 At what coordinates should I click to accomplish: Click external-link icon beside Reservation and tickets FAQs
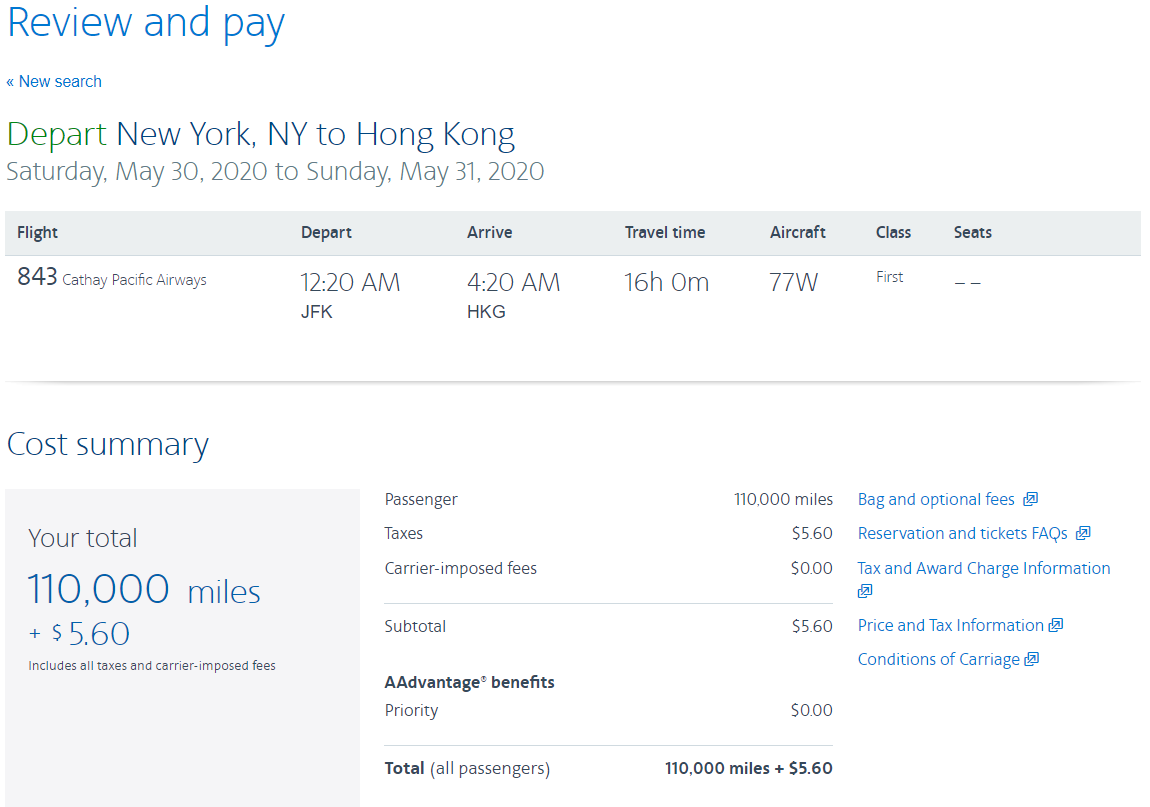[x=1083, y=533]
